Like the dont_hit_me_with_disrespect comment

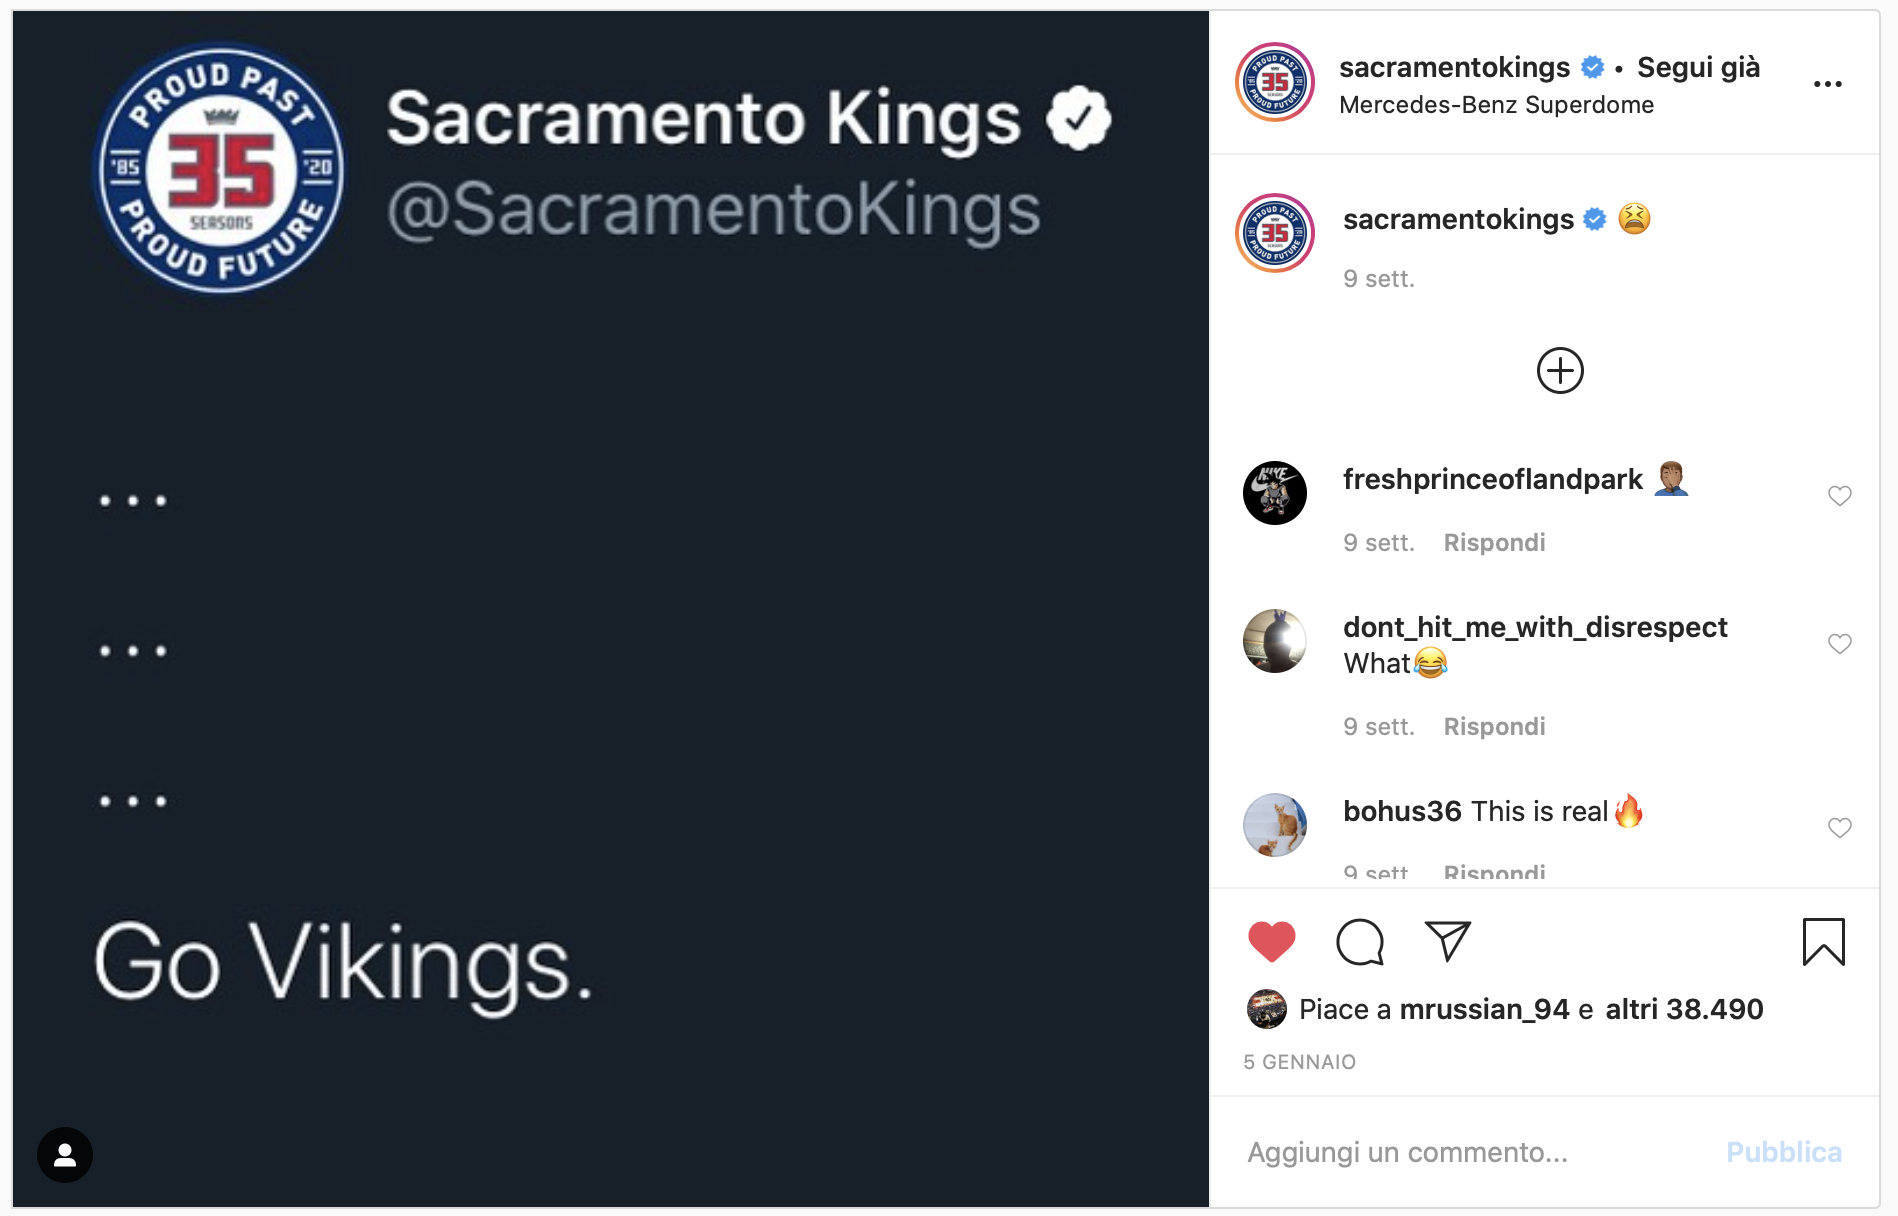(x=1839, y=644)
